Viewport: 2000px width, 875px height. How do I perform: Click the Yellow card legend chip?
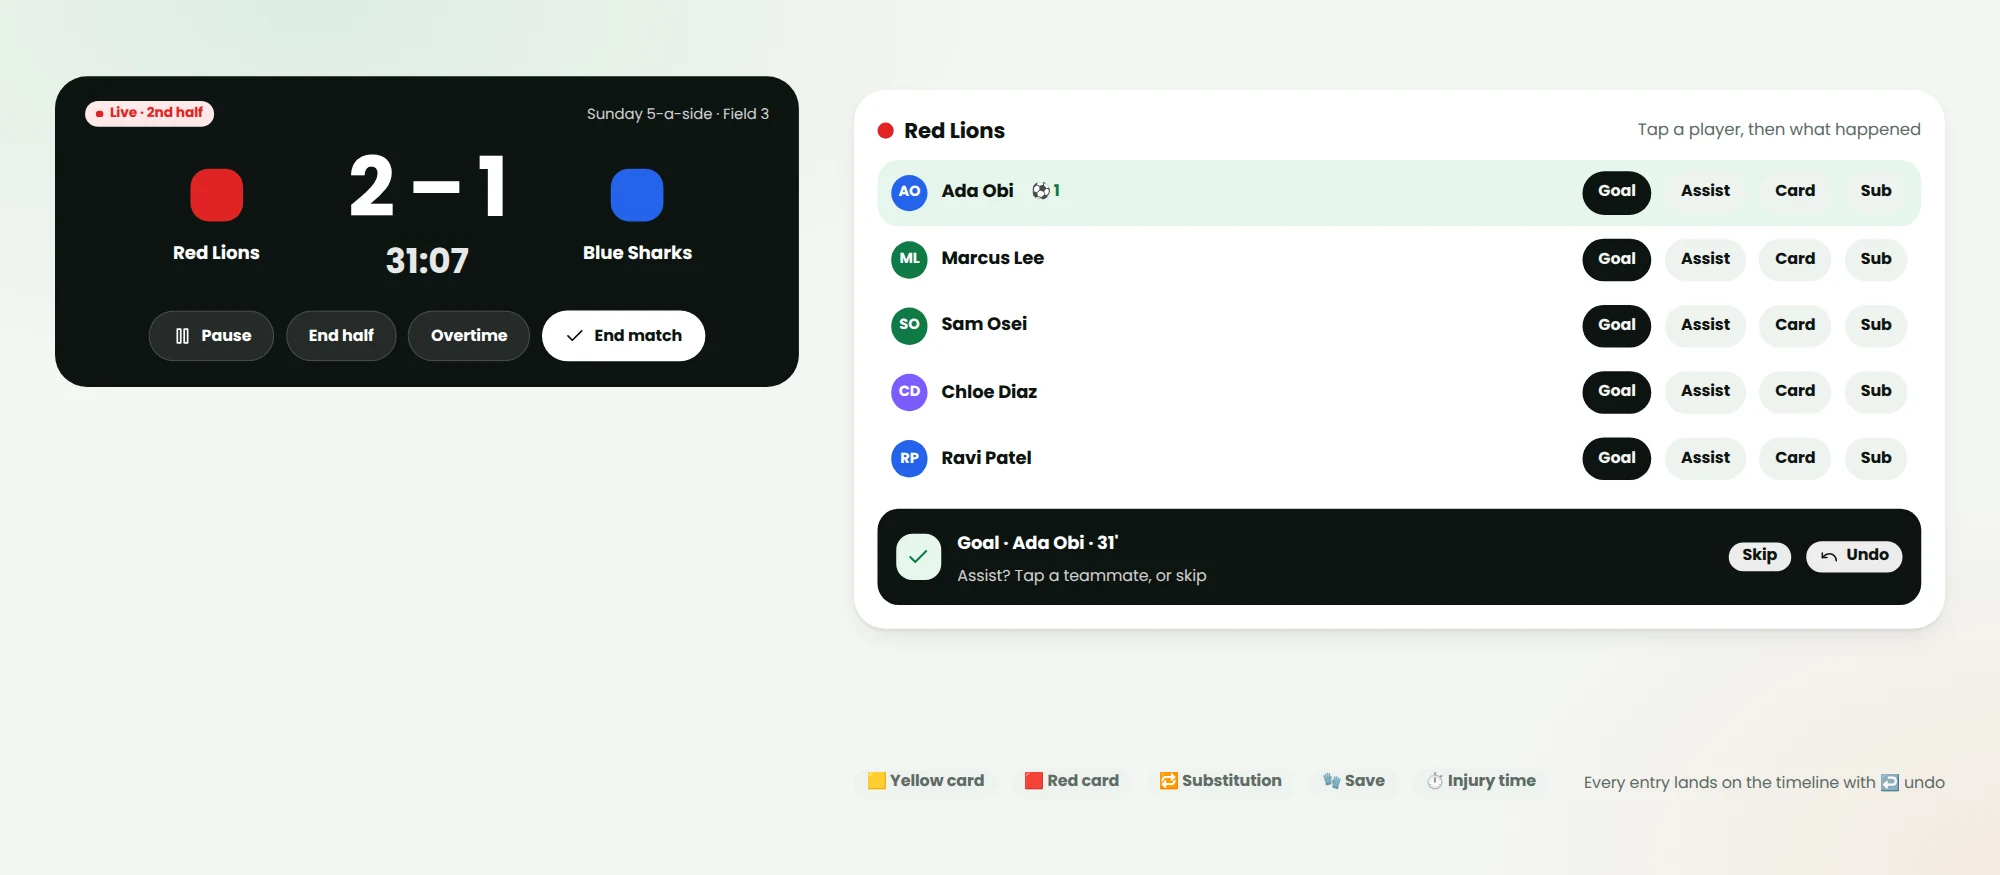point(926,781)
